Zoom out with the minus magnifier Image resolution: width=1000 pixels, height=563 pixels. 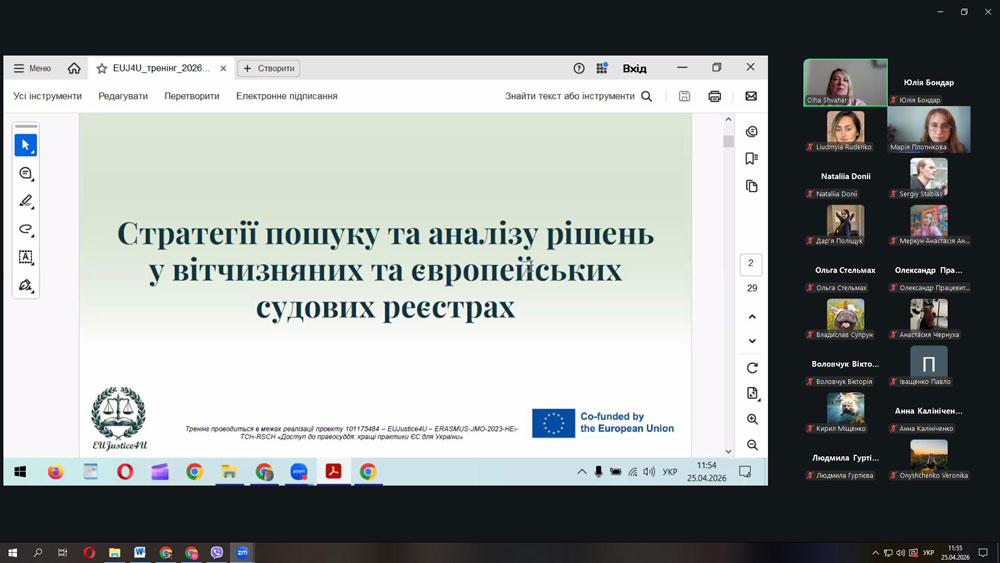point(753,445)
